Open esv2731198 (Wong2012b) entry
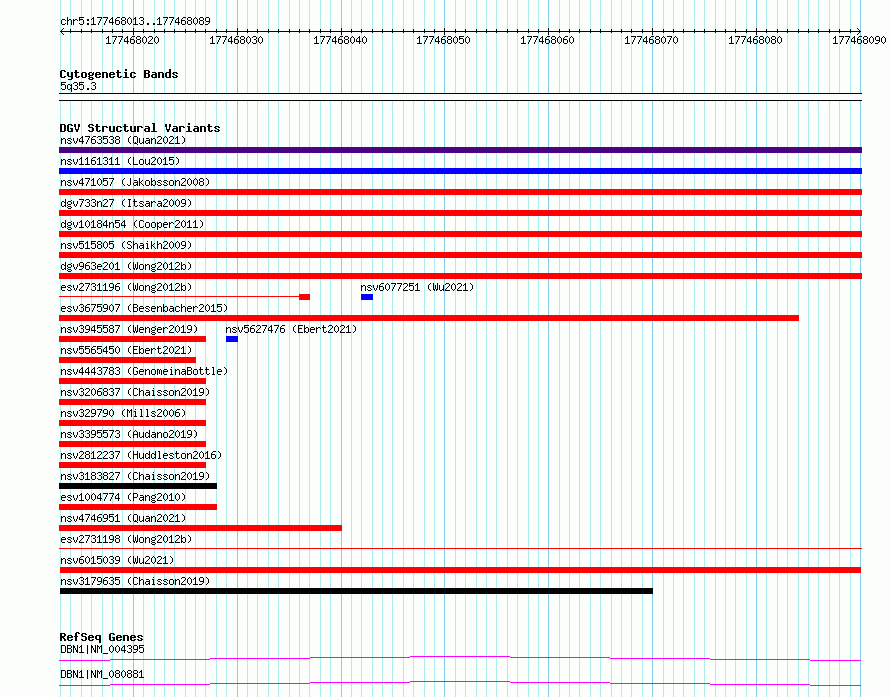Image resolution: width=890 pixels, height=697 pixels. coord(126,539)
